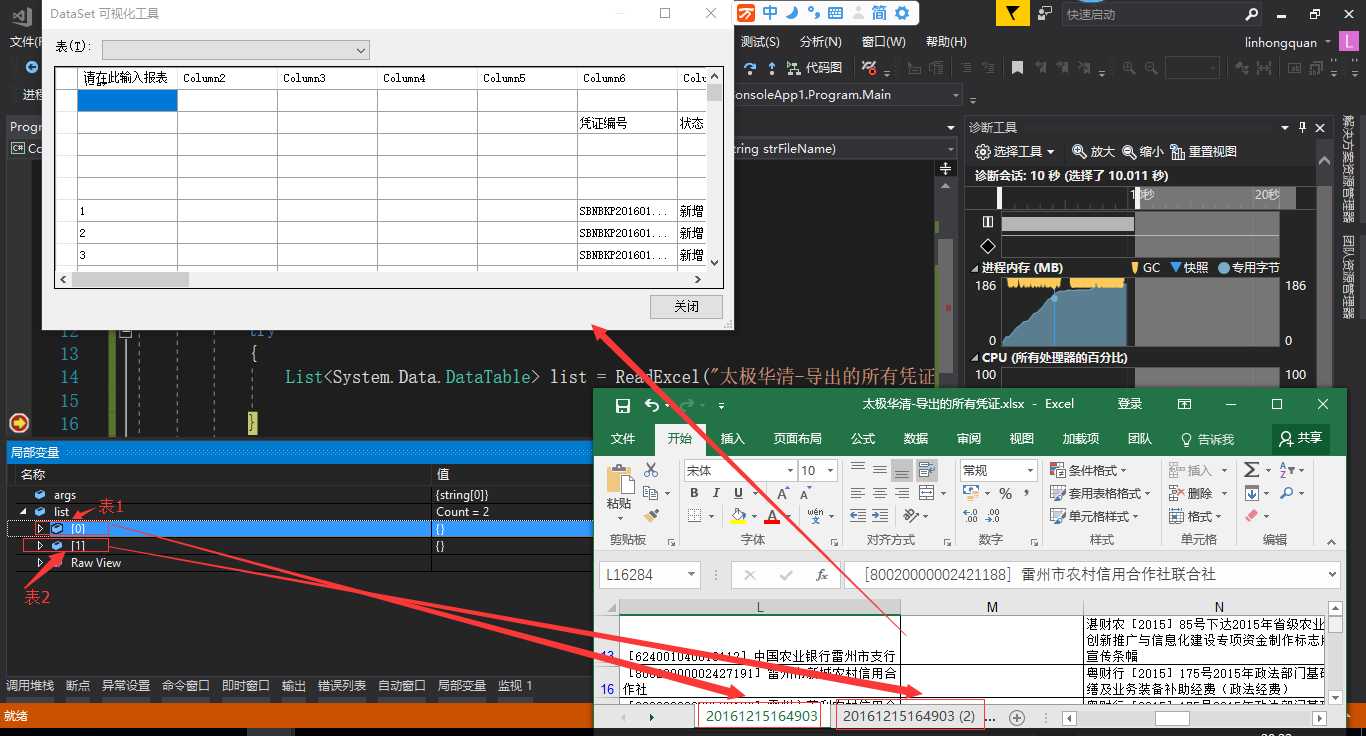Open the Excel font name combo box
Image resolution: width=1366 pixels, height=736 pixels.
740,470
